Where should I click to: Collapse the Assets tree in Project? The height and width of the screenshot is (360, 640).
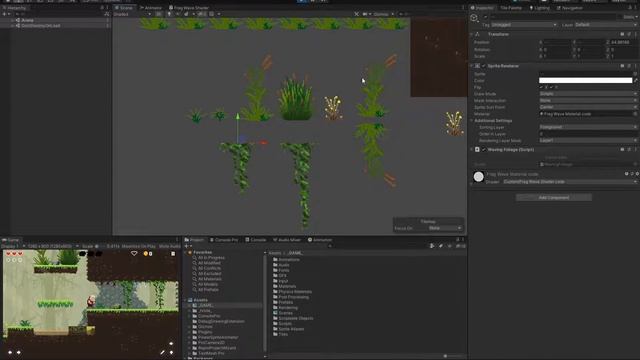(x=184, y=300)
